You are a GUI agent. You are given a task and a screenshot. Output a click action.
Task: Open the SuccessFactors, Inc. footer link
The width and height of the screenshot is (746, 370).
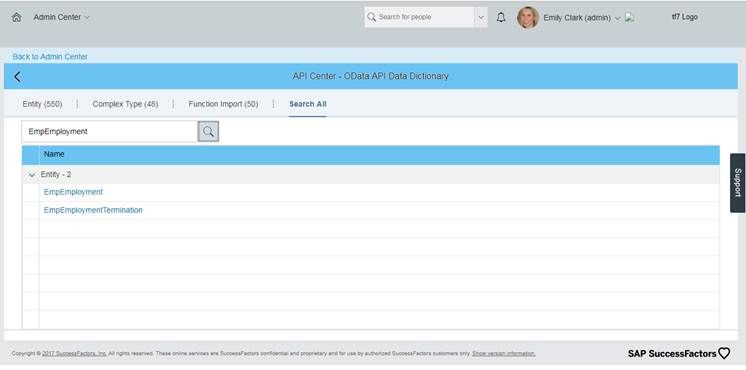pos(74,354)
